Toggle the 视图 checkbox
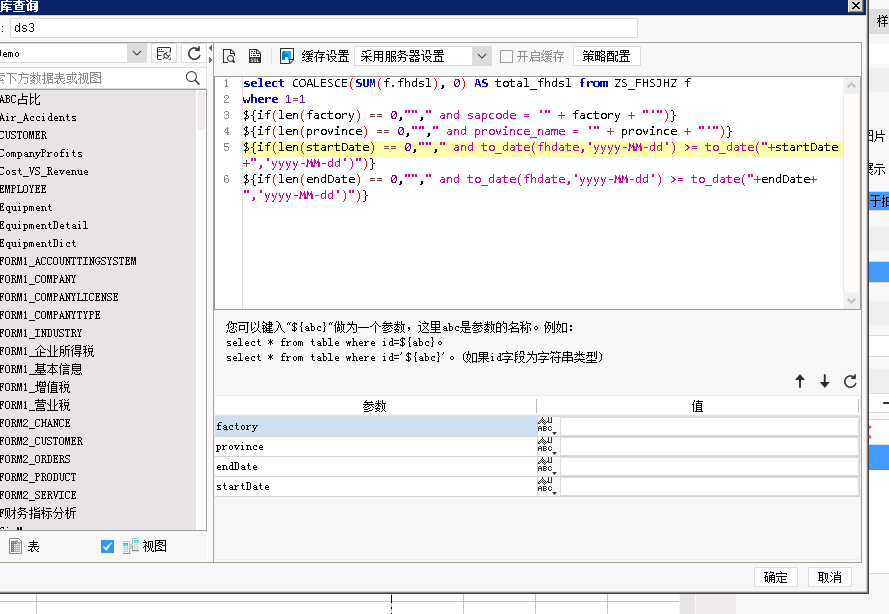This screenshot has width=889, height=614. pyautogui.click(x=107, y=546)
